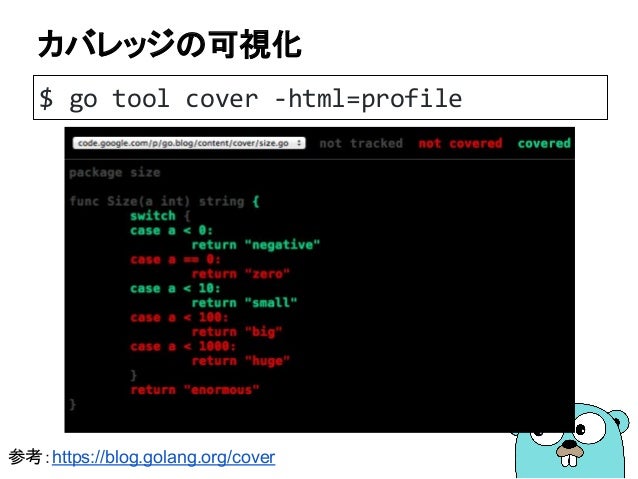Click the return "negative" line
The image size is (638, 479).
(256, 245)
